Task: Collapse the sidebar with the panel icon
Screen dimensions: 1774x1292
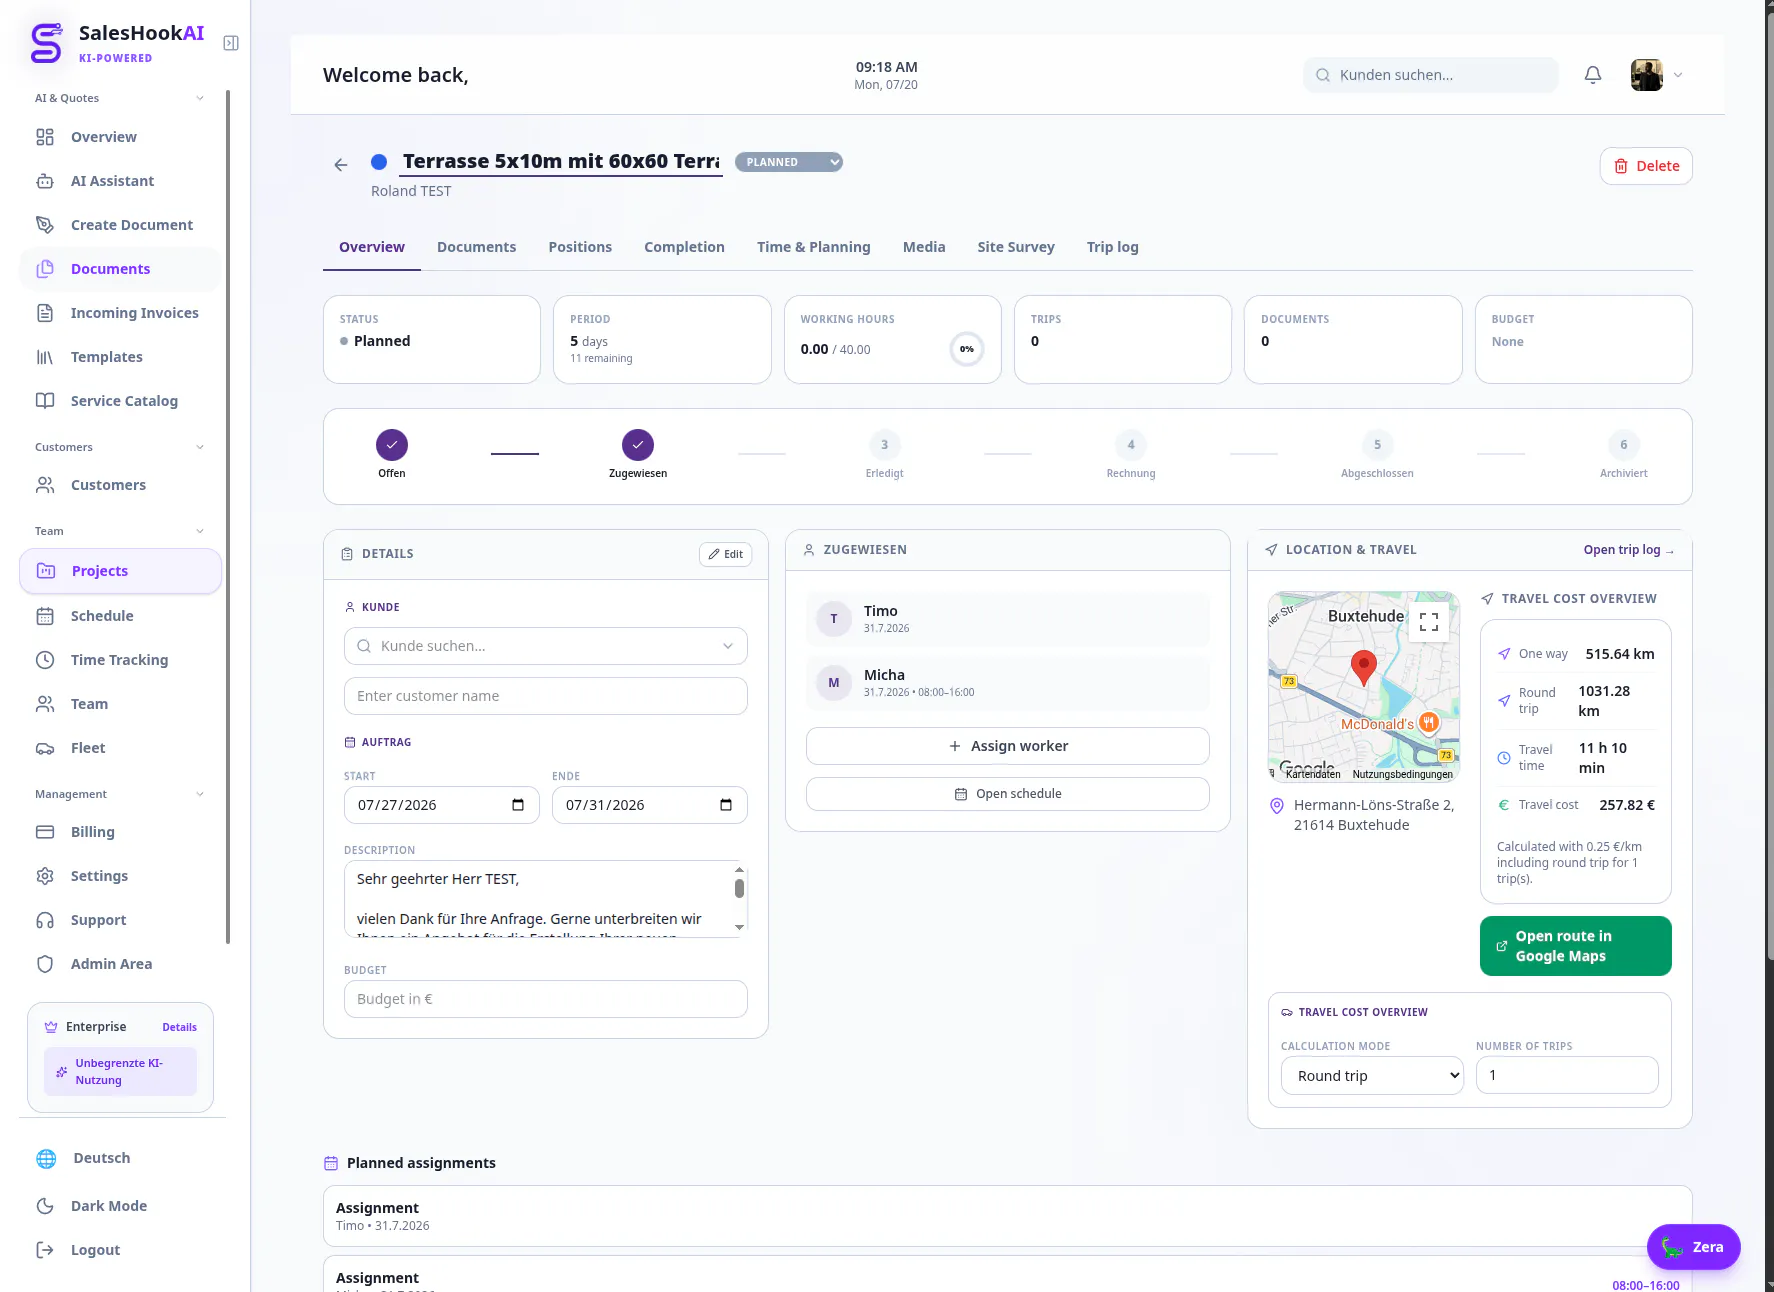Action: tap(231, 43)
